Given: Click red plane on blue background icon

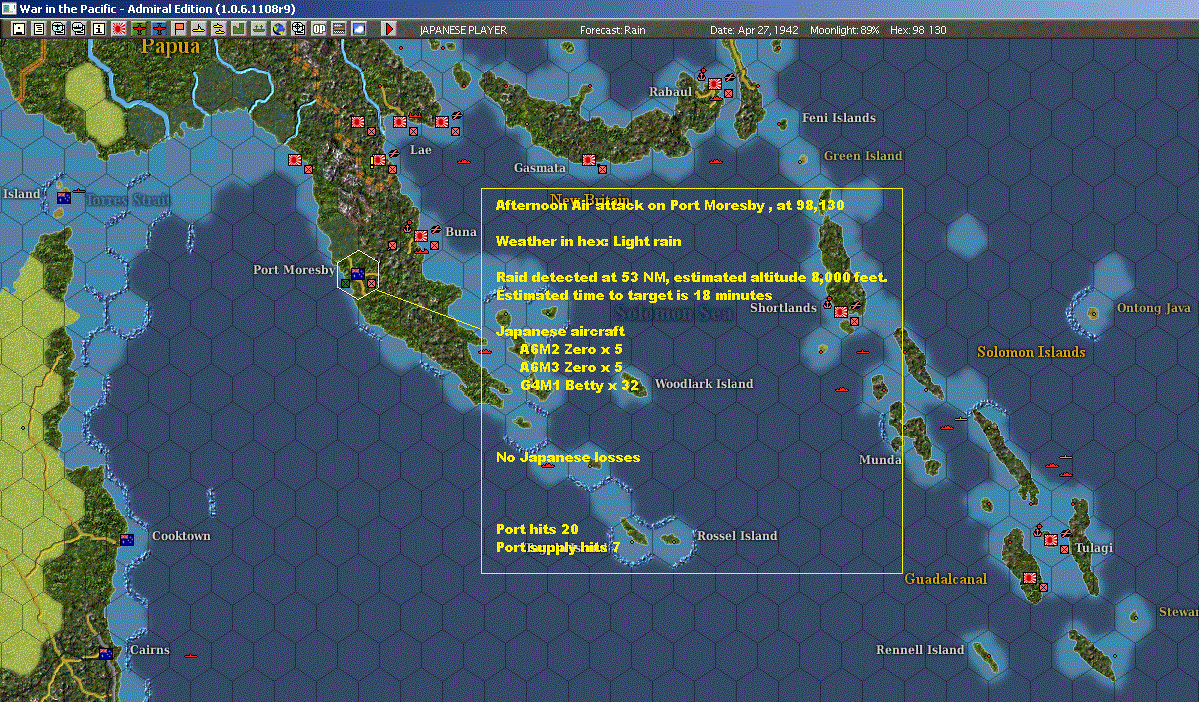Looking at the screenshot, I should click(x=158, y=29).
